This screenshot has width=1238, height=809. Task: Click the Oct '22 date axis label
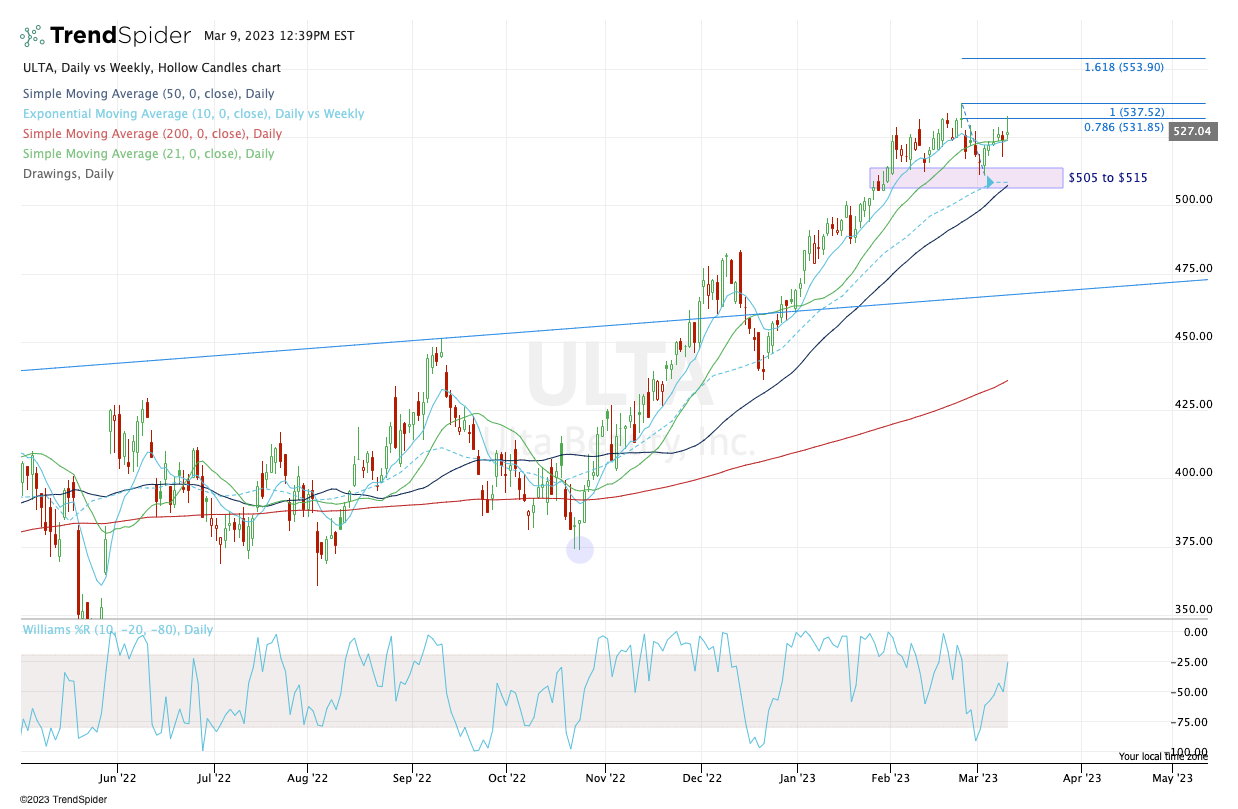pos(507,776)
